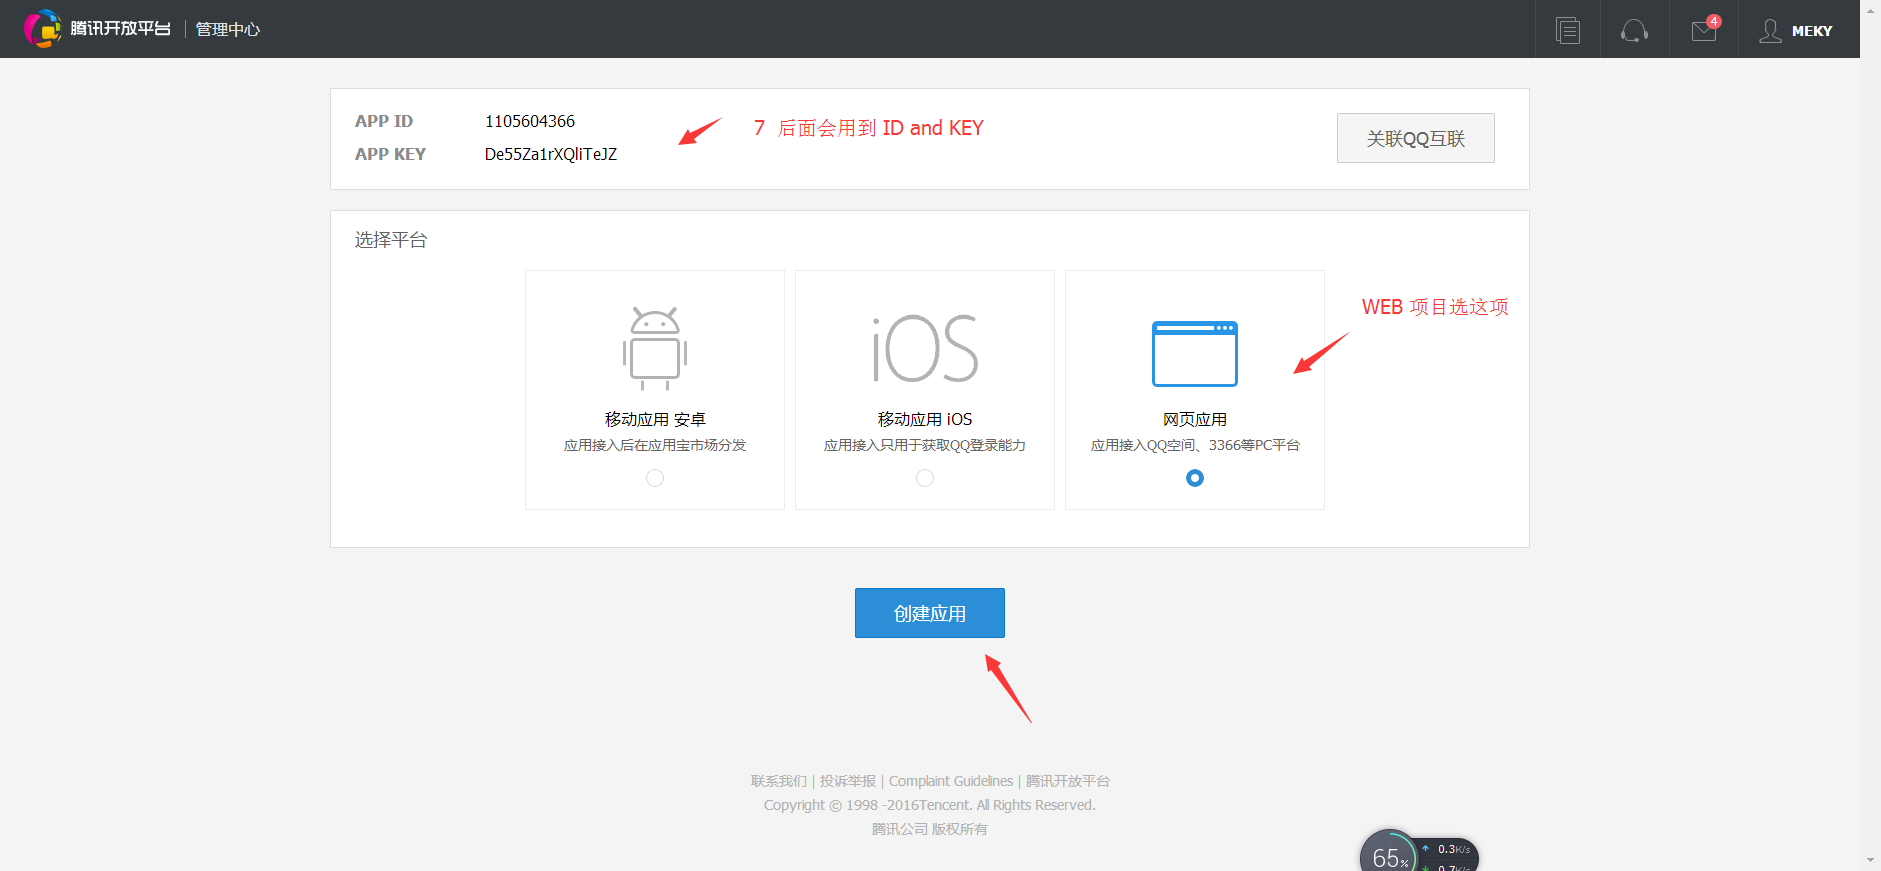Click the 创建应用 button
Screen dimensions: 1881x871
click(930, 613)
